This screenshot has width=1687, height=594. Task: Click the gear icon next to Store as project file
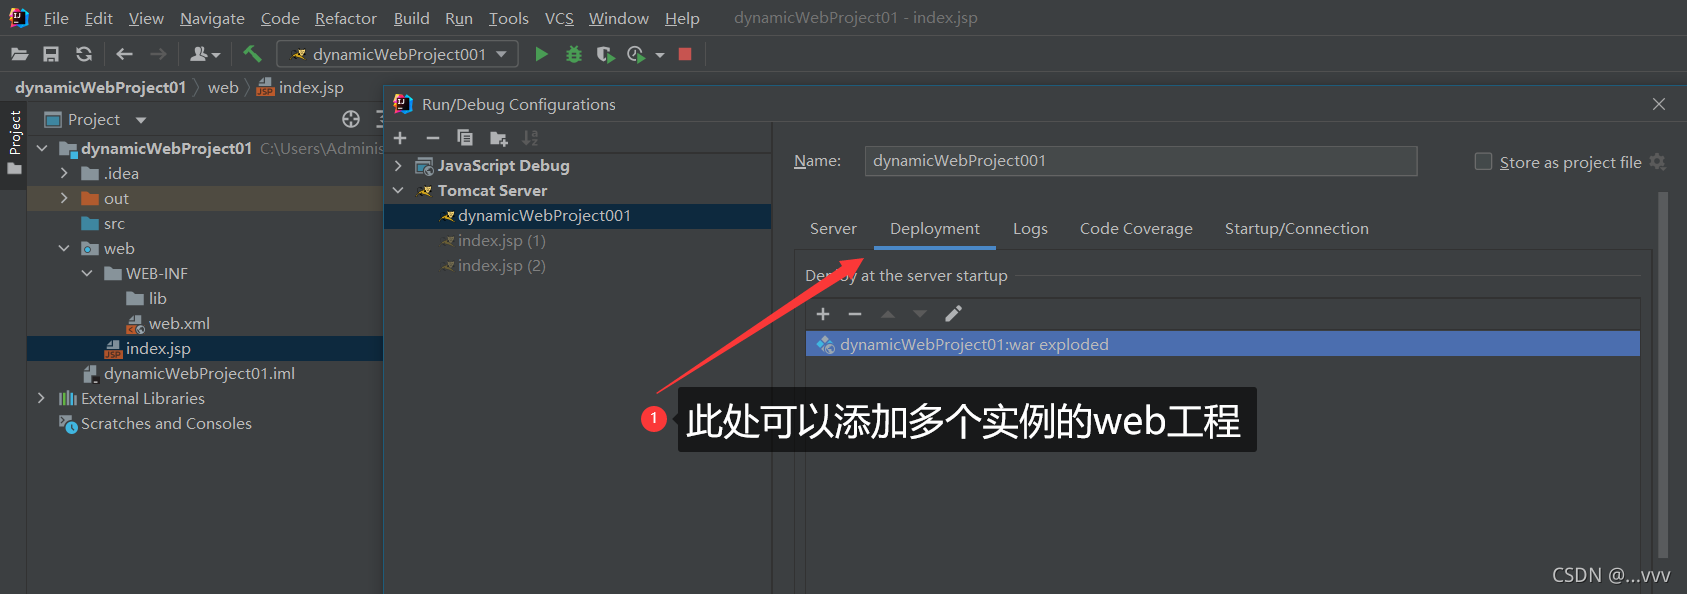(x=1658, y=162)
